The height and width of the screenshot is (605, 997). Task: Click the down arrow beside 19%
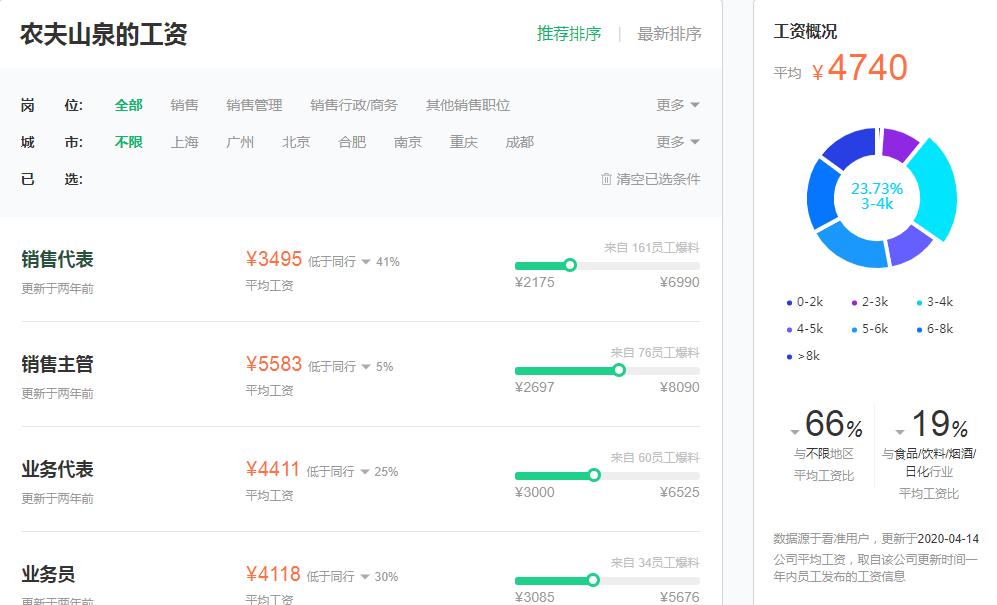click(x=900, y=433)
